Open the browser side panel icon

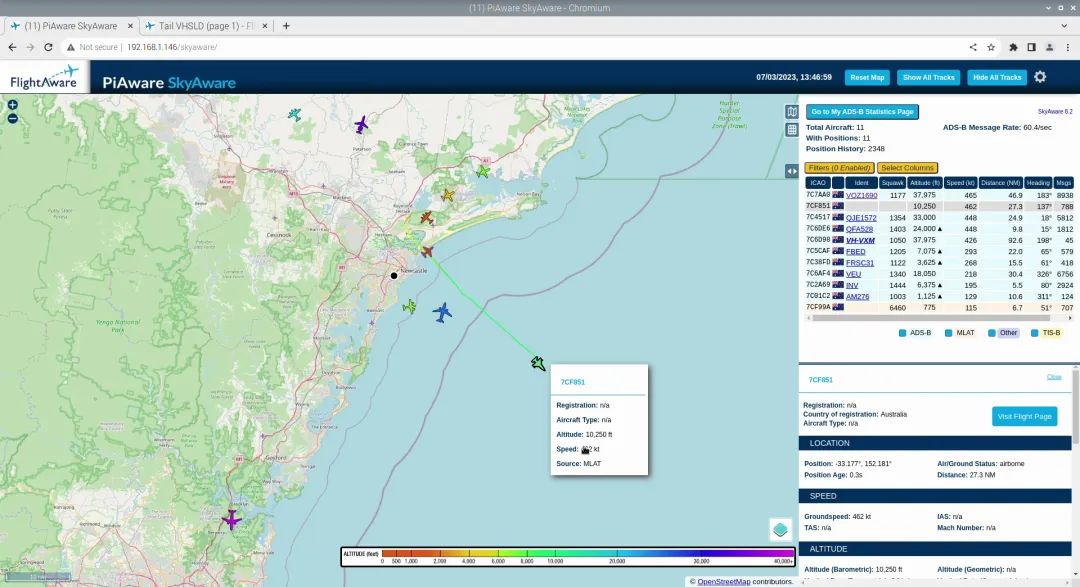point(1031,48)
